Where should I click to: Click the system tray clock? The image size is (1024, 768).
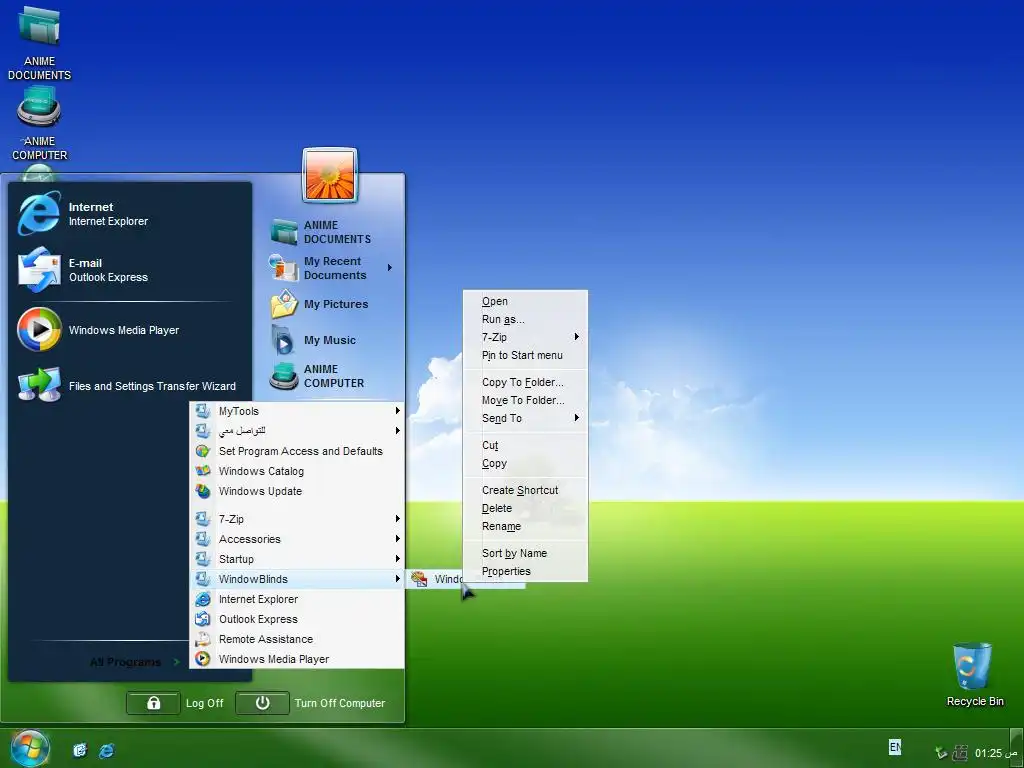997,753
